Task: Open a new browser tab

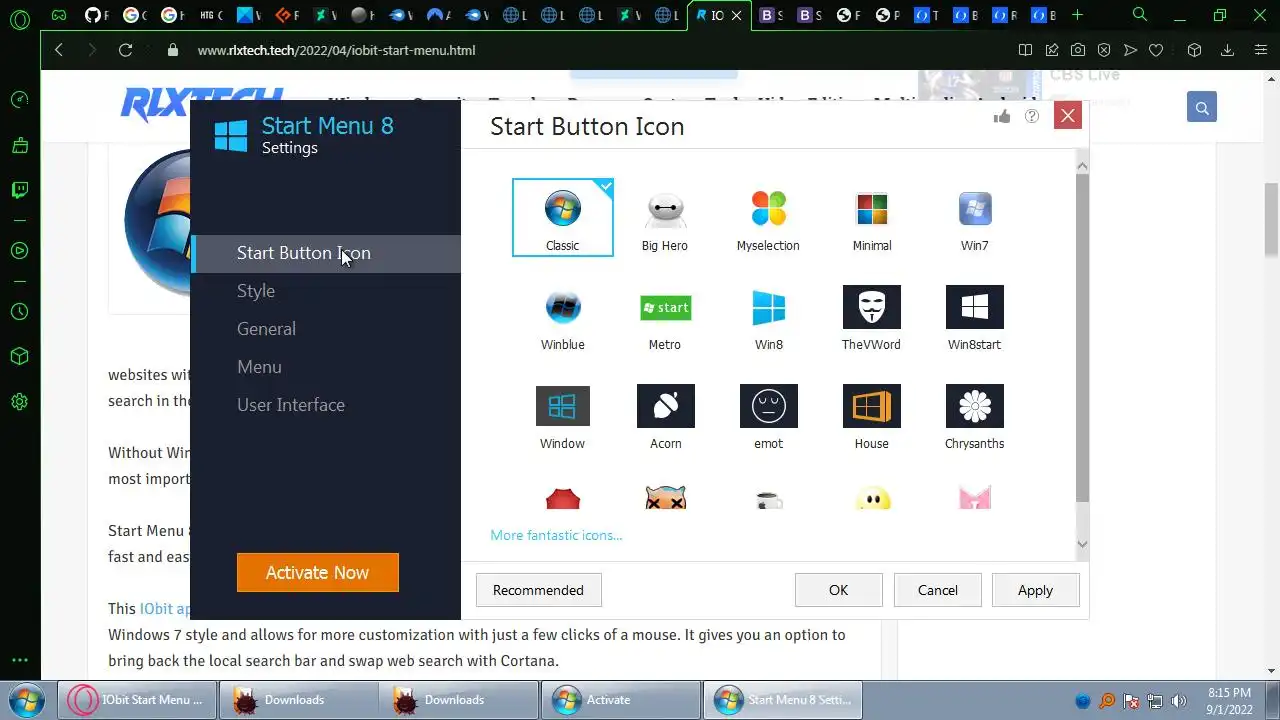Action: click(1077, 15)
